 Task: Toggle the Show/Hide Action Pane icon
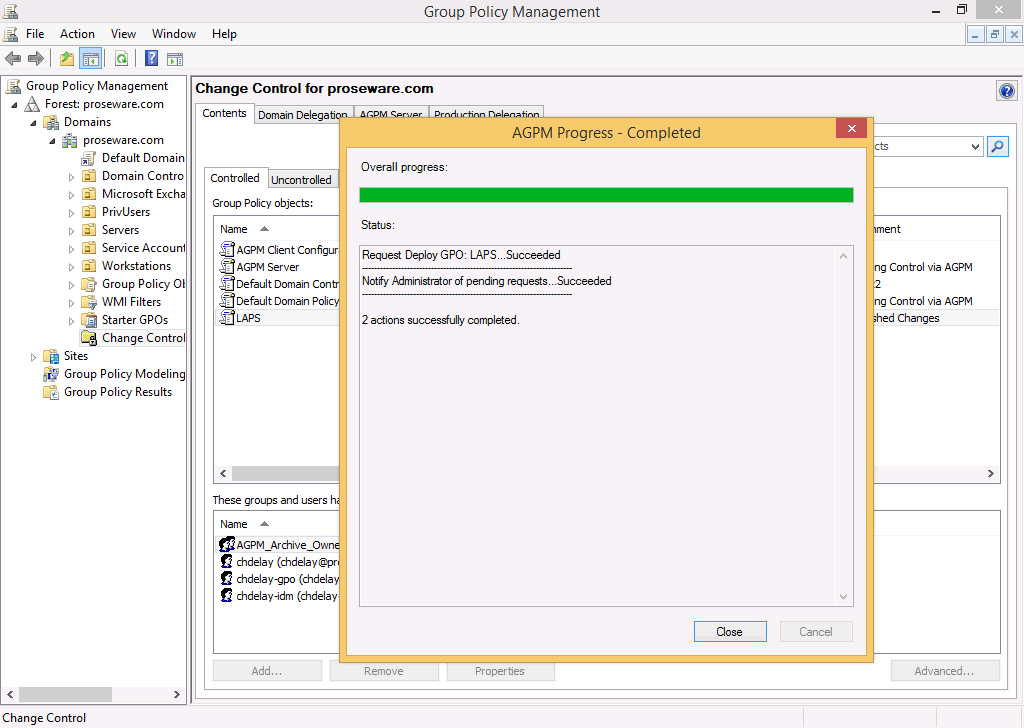pos(175,59)
